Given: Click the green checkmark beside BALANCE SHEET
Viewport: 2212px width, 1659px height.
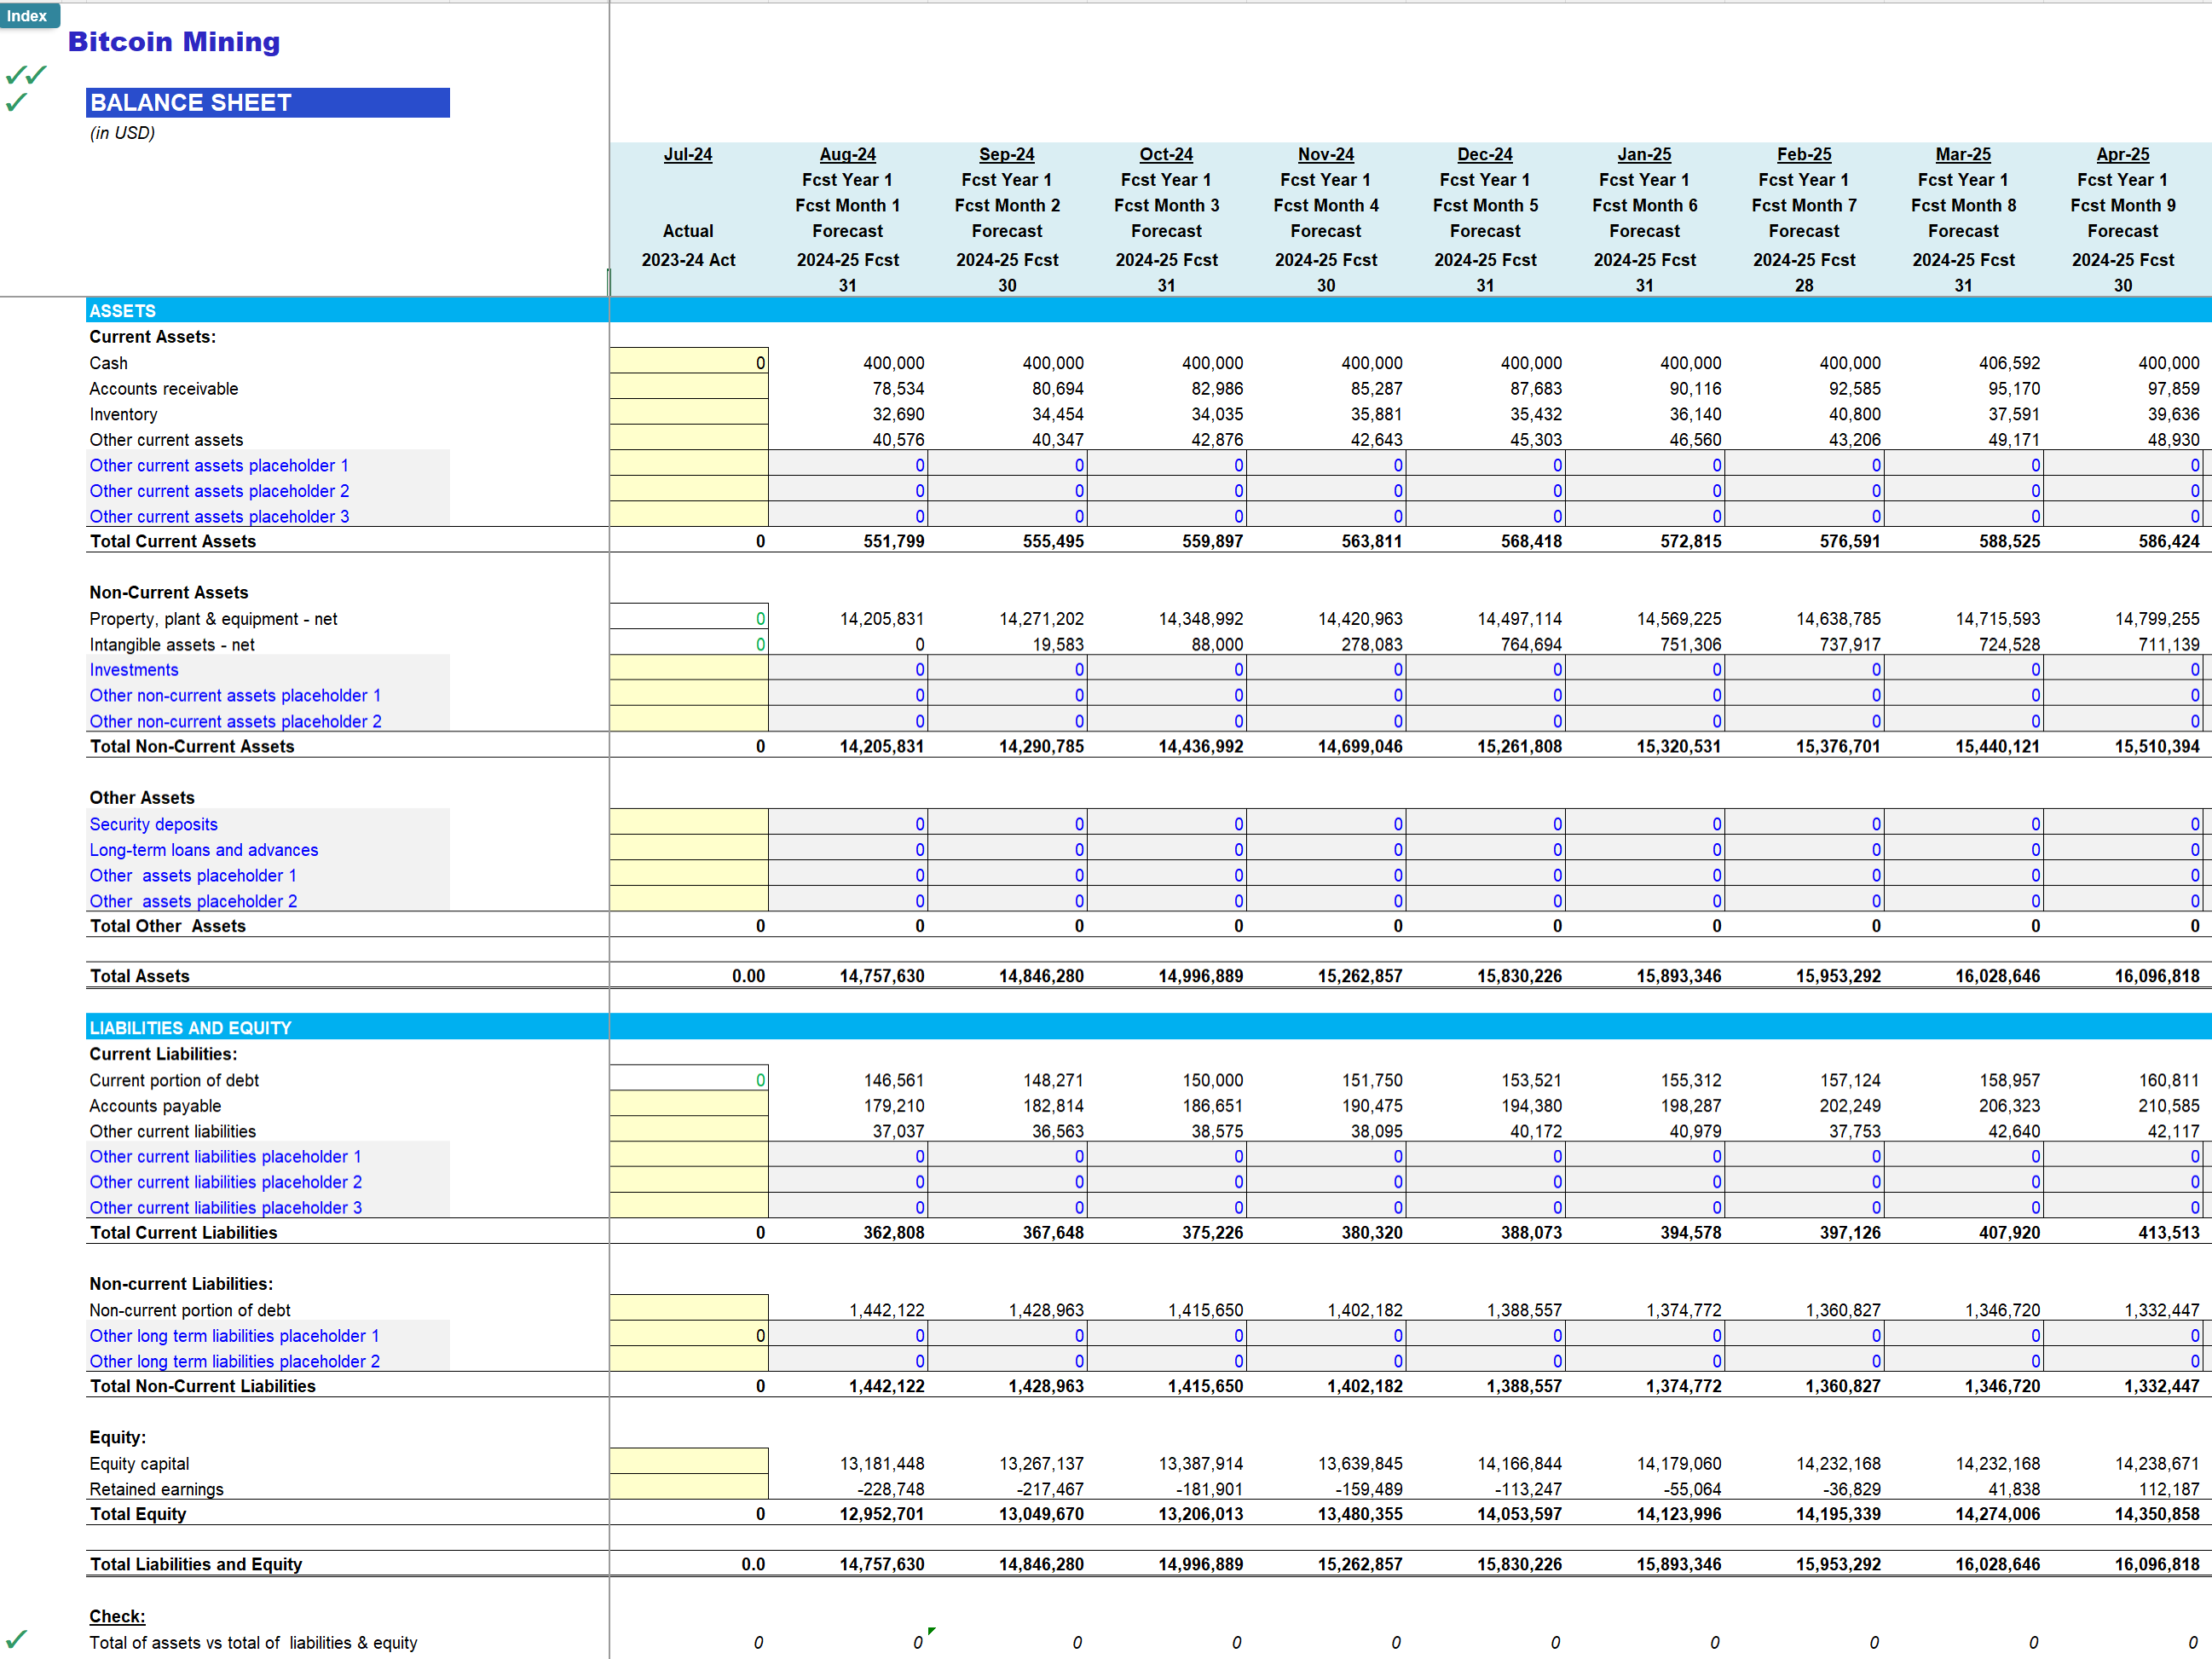Looking at the screenshot, I should pos(18,103).
